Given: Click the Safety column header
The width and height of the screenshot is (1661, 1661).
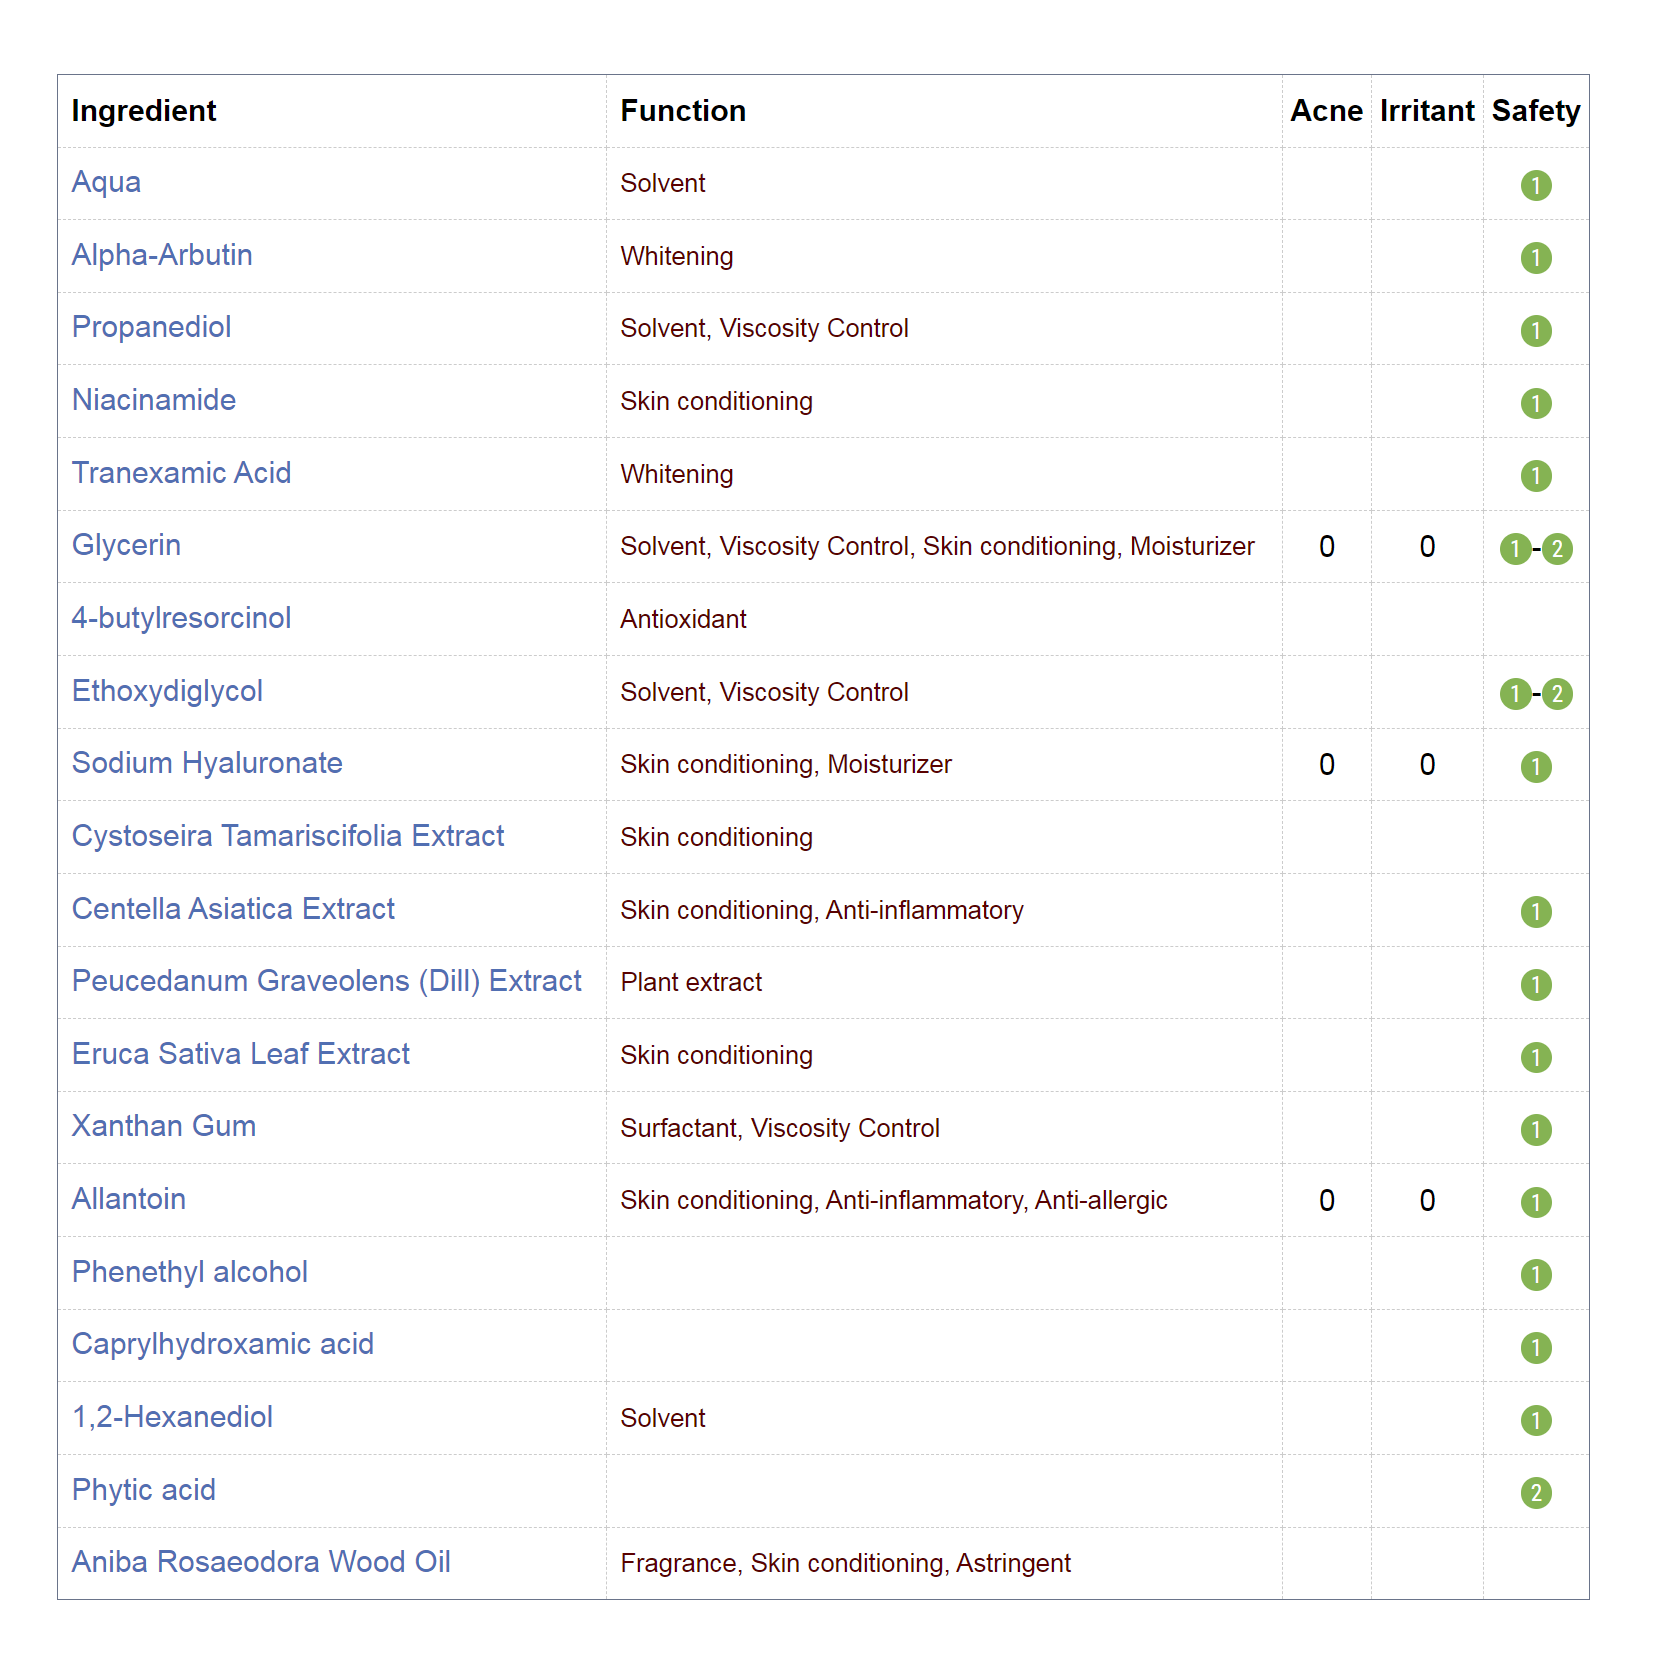Looking at the screenshot, I should click(1535, 111).
